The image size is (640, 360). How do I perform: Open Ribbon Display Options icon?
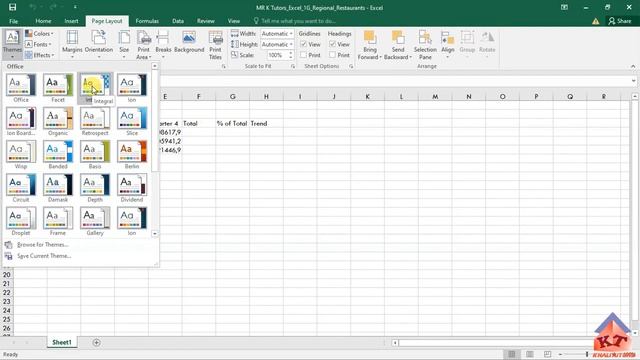click(564, 7)
